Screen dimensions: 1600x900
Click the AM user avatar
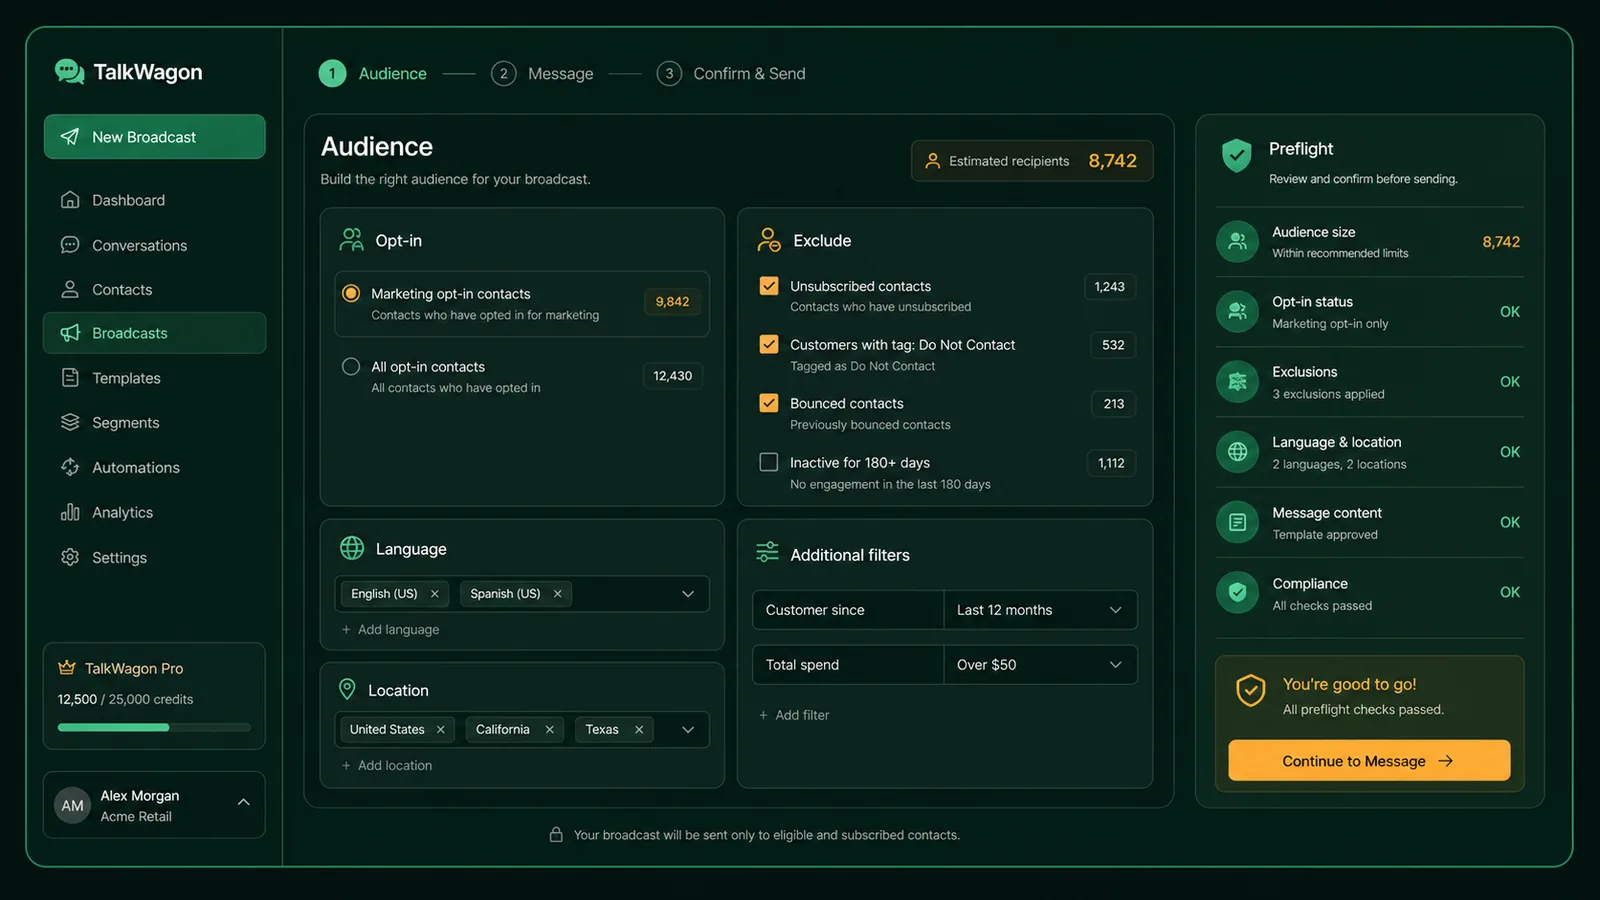point(72,805)
